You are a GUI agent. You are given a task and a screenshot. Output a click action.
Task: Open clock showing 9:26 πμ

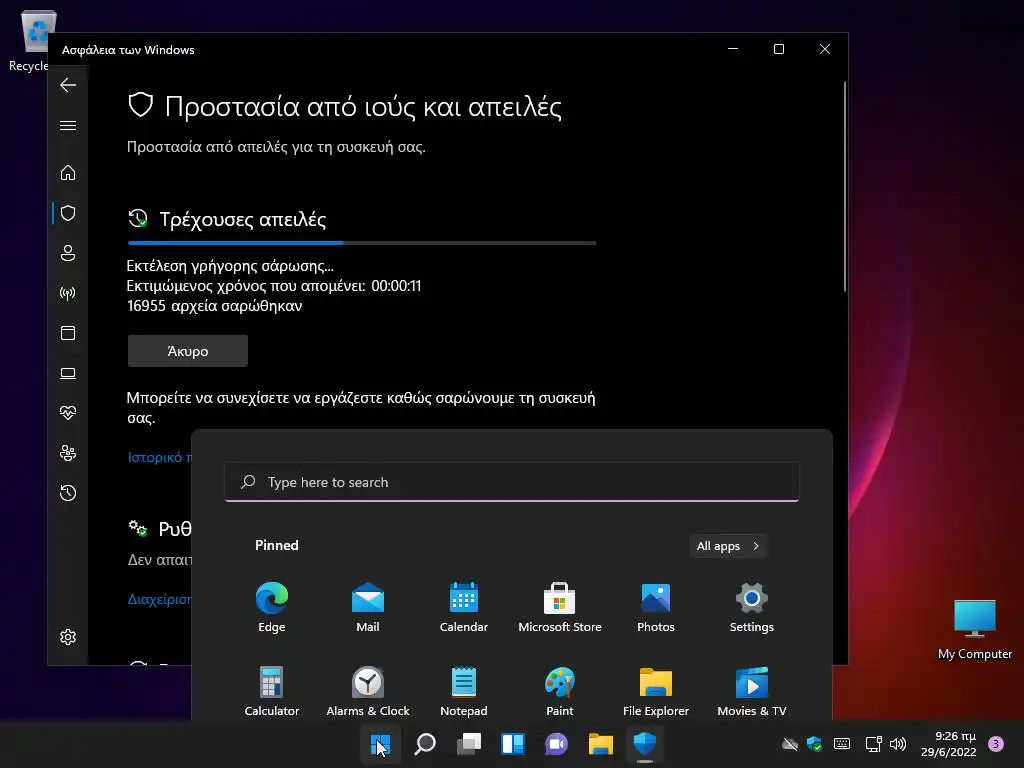click(948, 744)
